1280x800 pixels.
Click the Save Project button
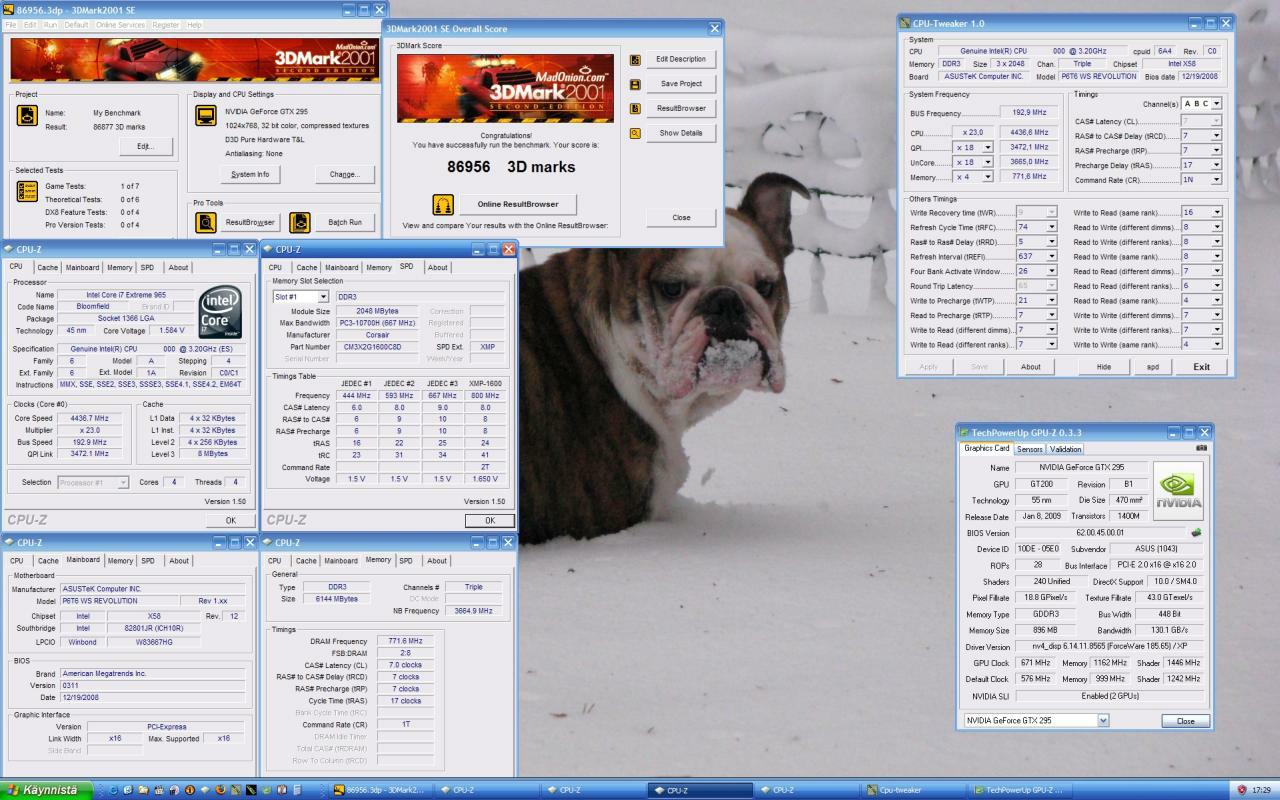click(x=681, y=84)
